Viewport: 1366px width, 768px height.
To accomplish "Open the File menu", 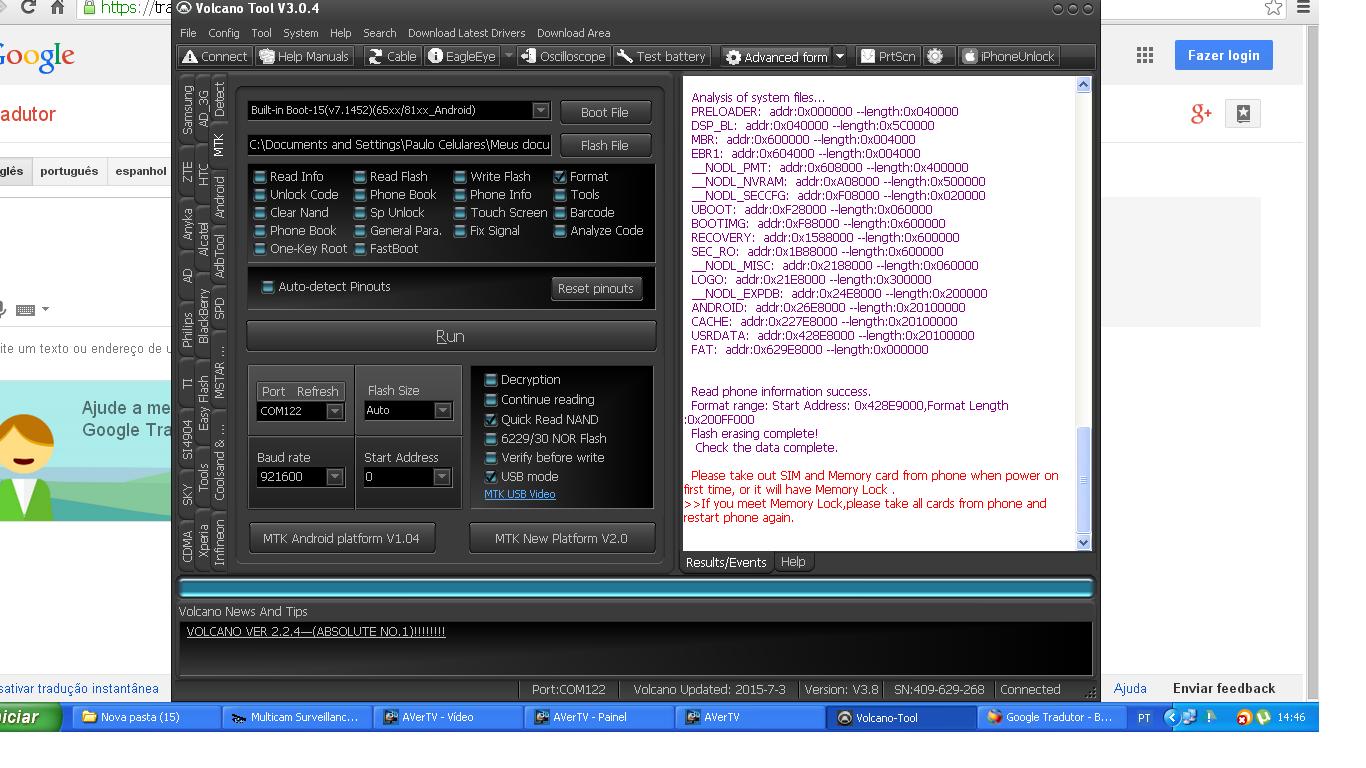I will (x=188, y=33).
